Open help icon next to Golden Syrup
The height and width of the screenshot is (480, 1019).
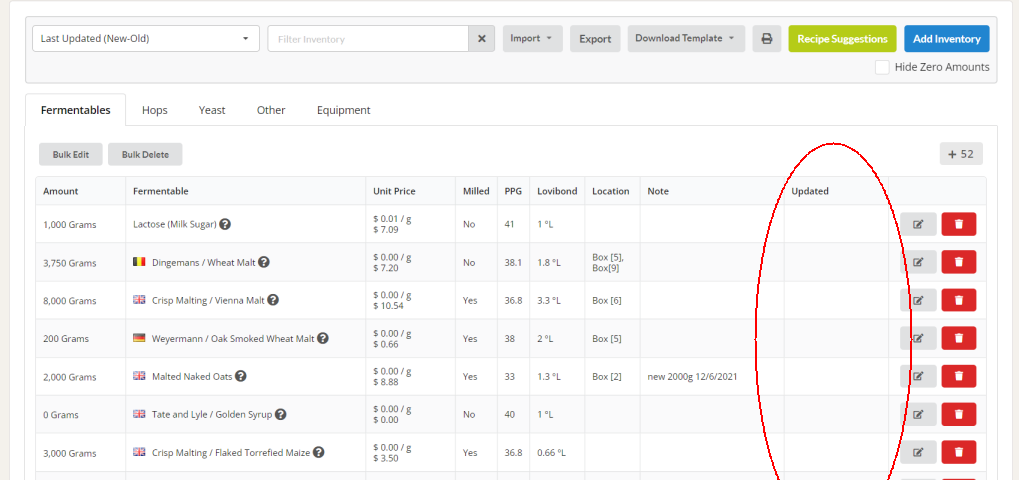click(280, 414)
